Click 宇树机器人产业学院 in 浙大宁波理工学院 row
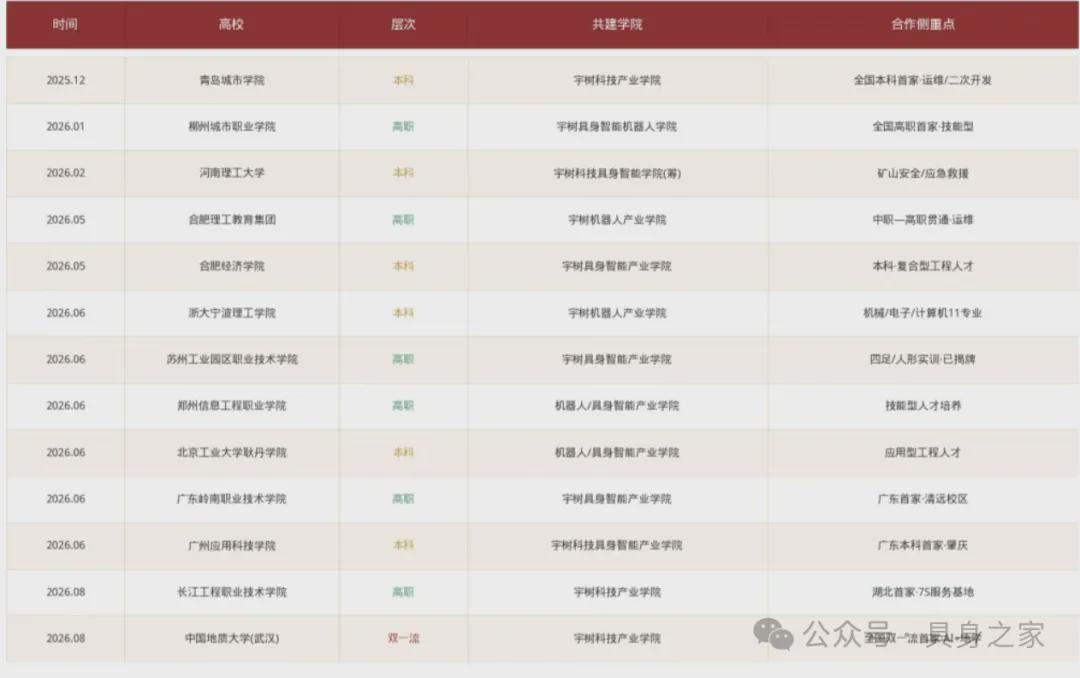Viewport: 1080px width, 678px height. [617, 313]
